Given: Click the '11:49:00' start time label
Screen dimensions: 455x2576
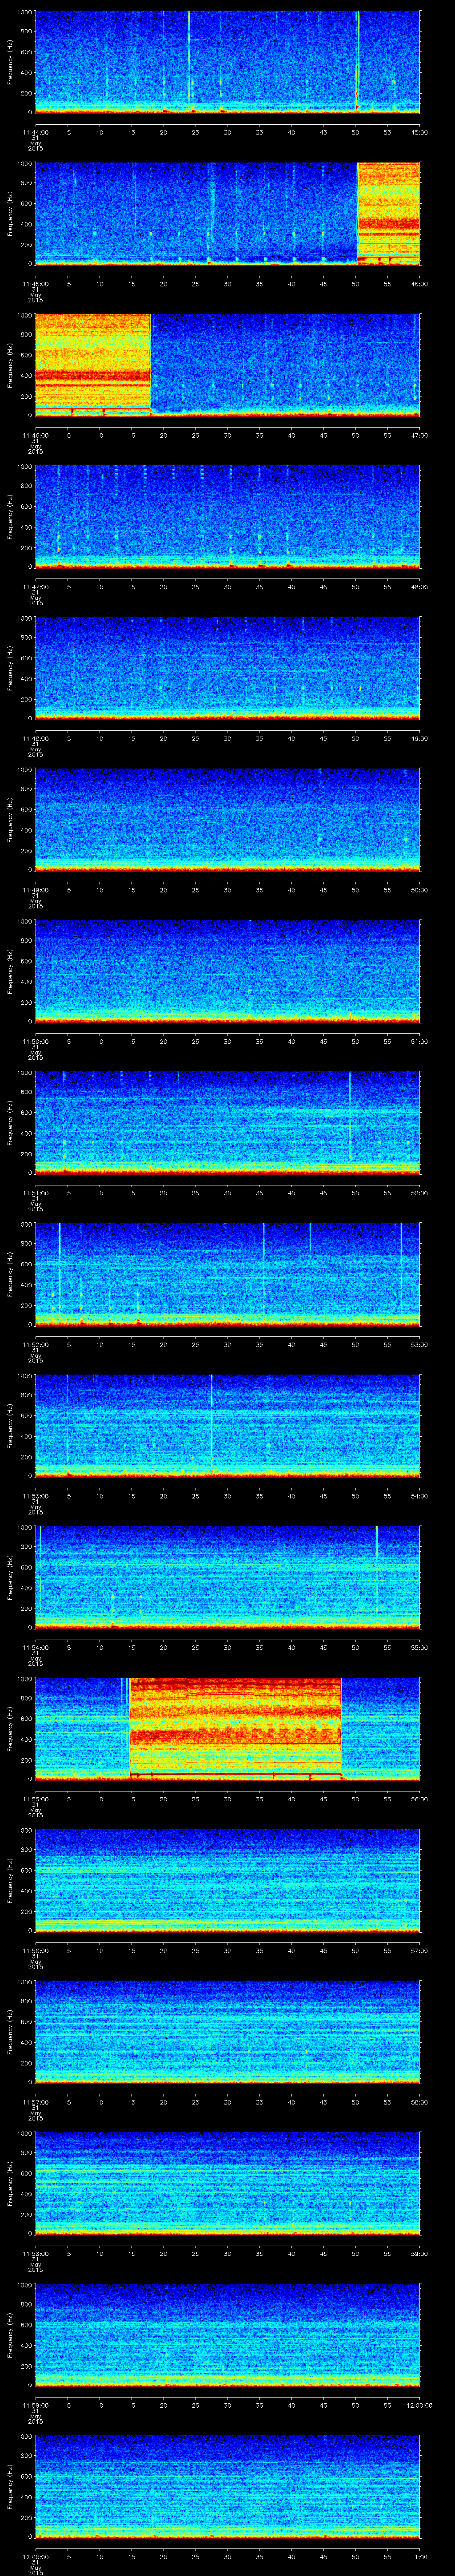Looking at the screenshot, I should 35,890.
